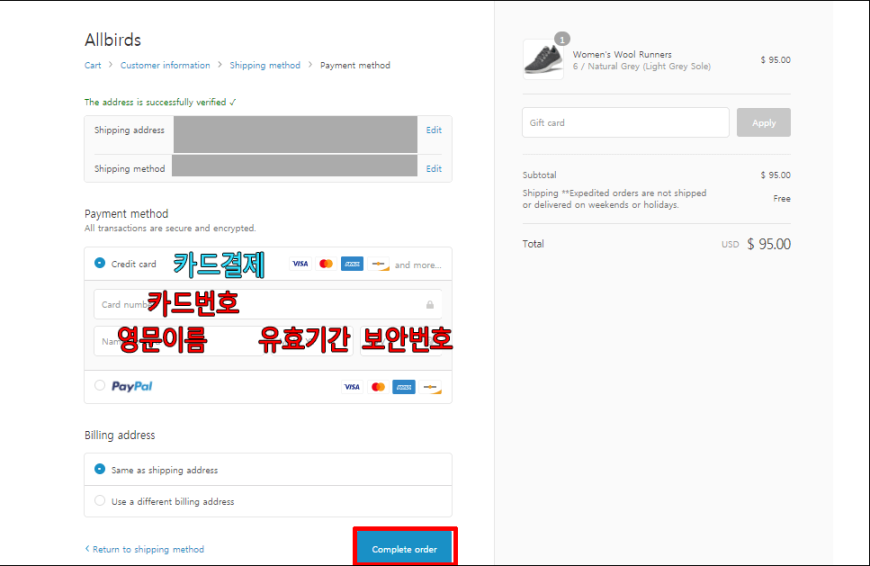Click the Allbirds store title
The image size is (870, 566).
pos(113,40)
